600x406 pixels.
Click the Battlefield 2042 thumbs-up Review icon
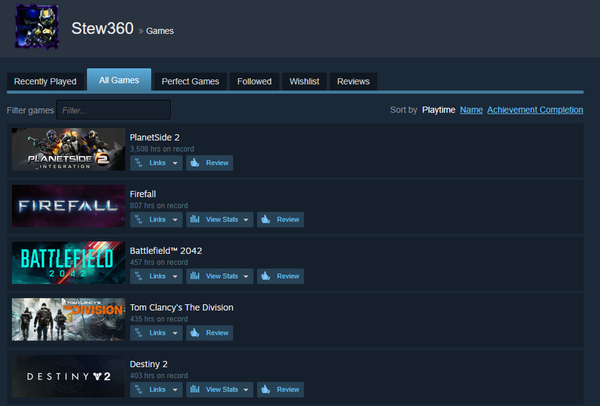[x=266, y=276]
